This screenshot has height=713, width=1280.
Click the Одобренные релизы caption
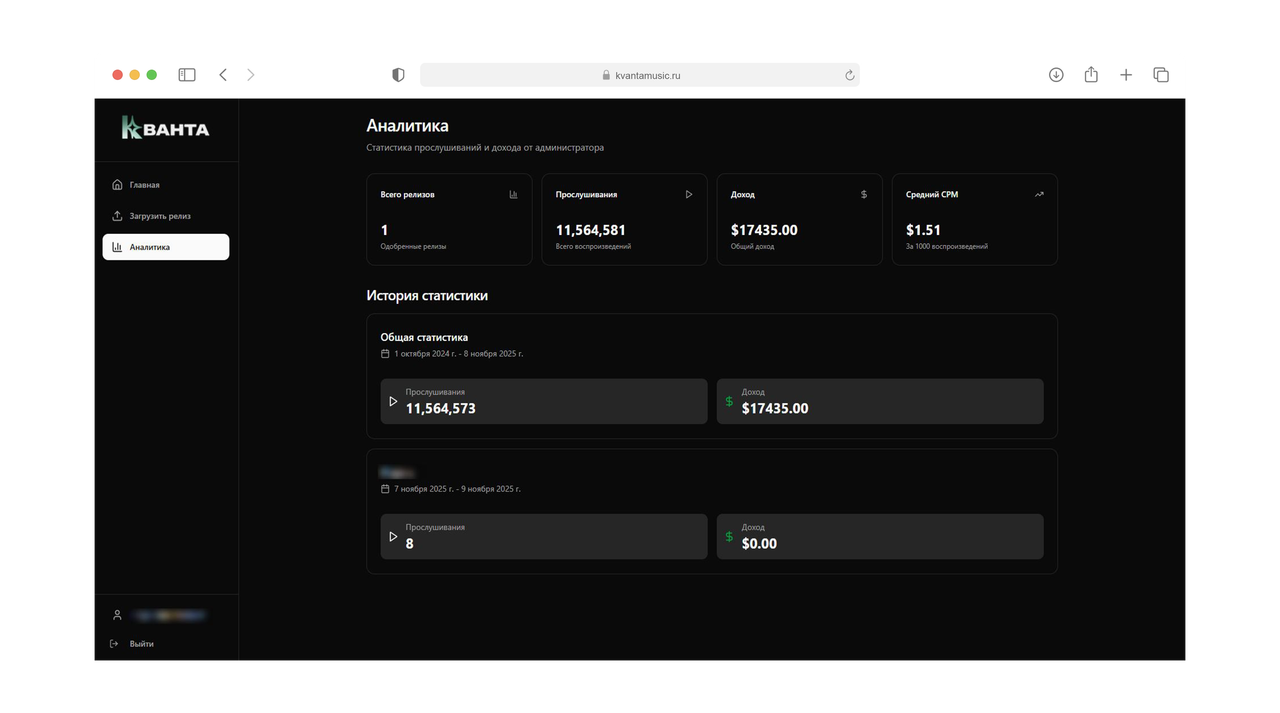pos(413,246)
